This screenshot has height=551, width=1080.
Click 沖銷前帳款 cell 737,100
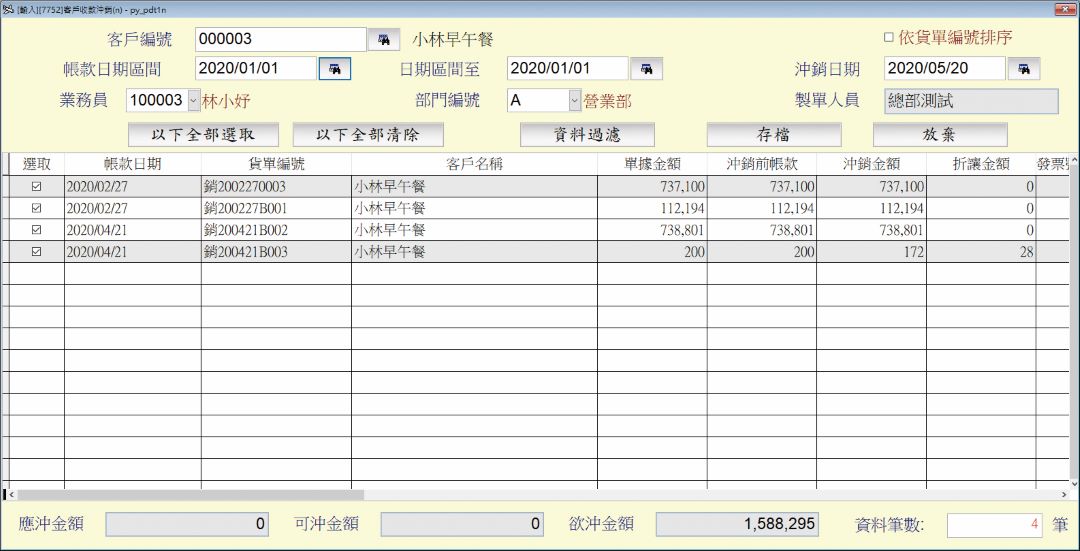tap(762, 187)
